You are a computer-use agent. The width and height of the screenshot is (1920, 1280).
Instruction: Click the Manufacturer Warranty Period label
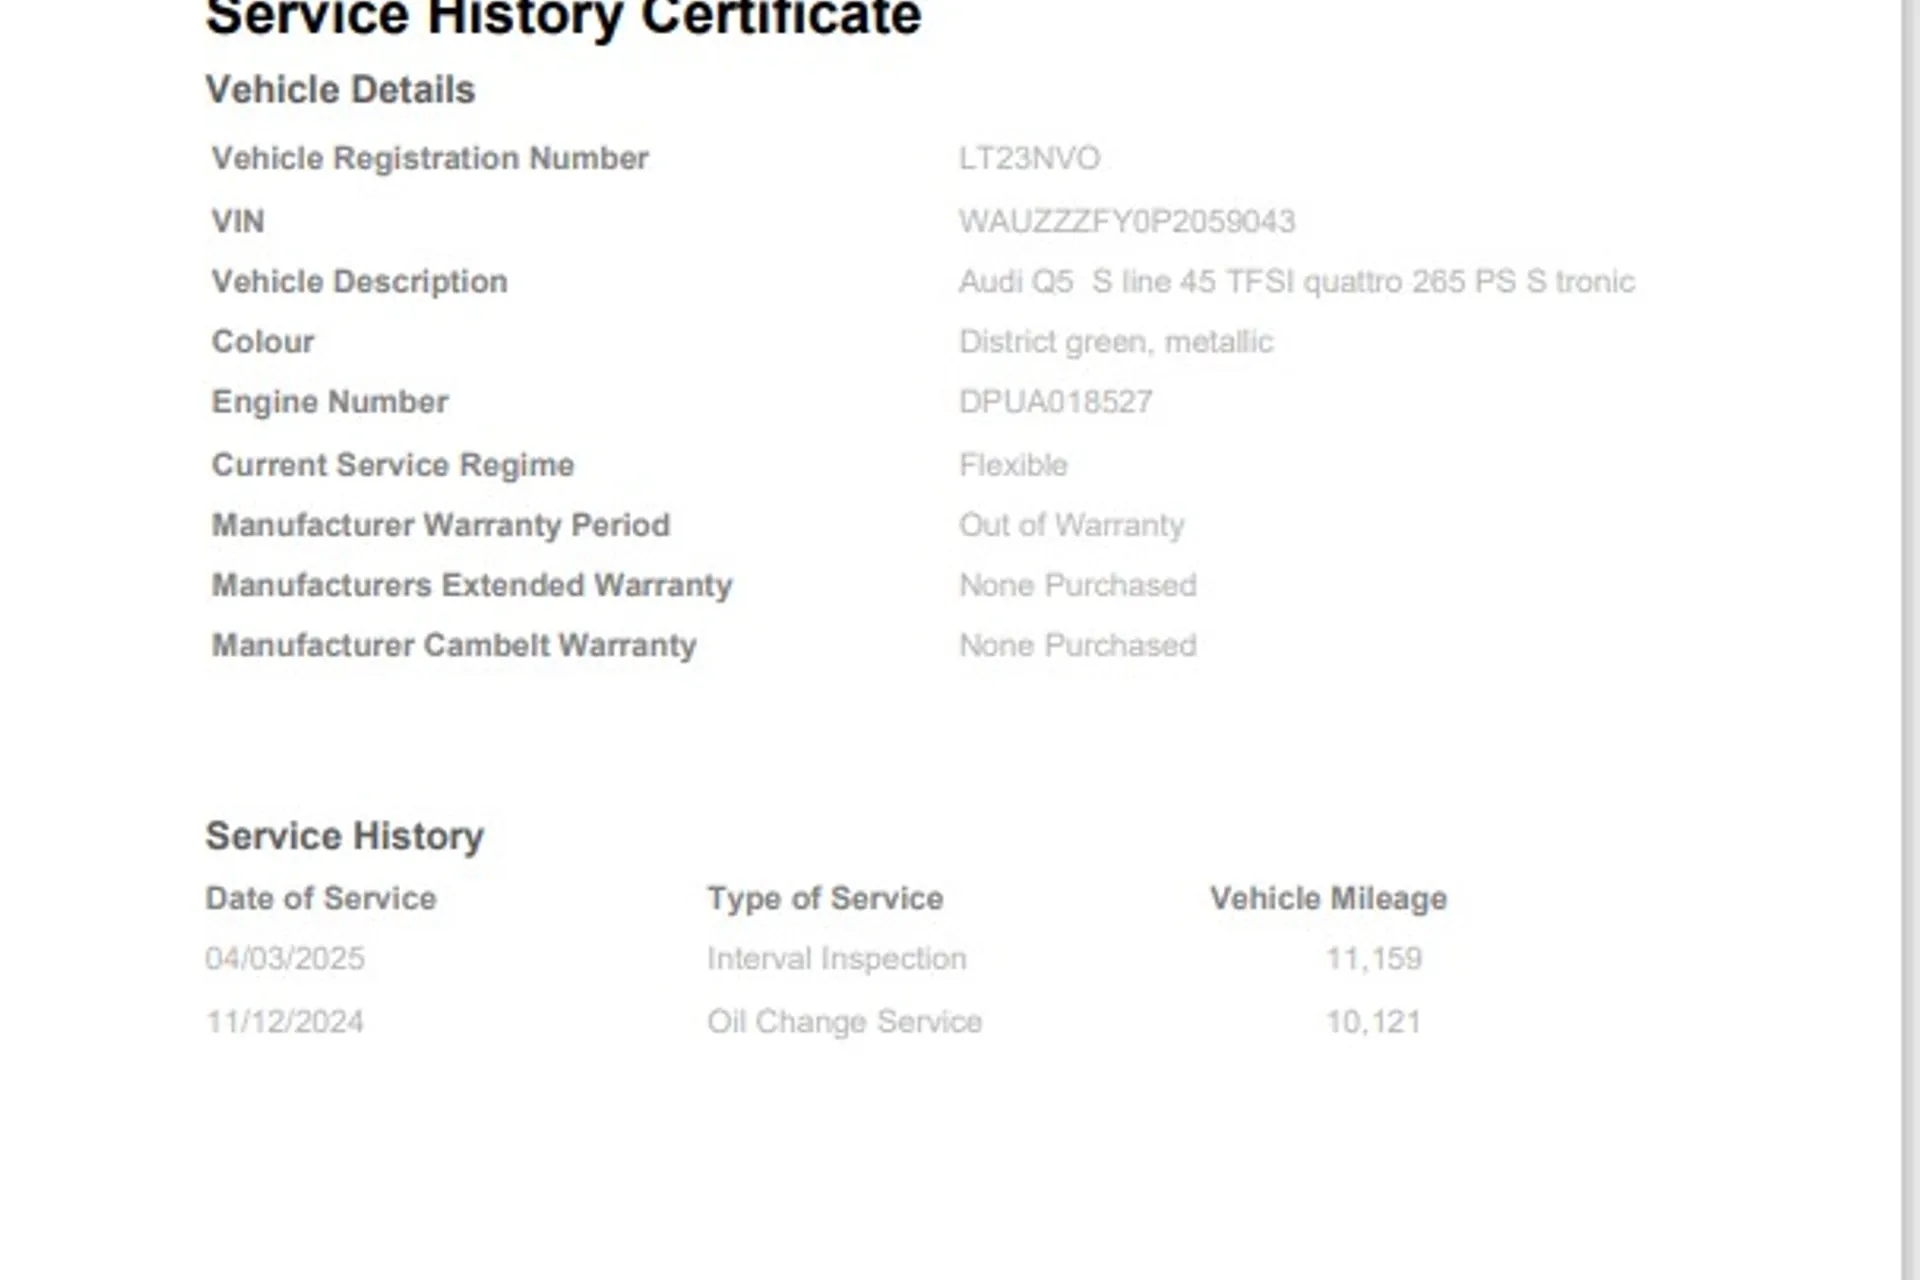[440, 525]
